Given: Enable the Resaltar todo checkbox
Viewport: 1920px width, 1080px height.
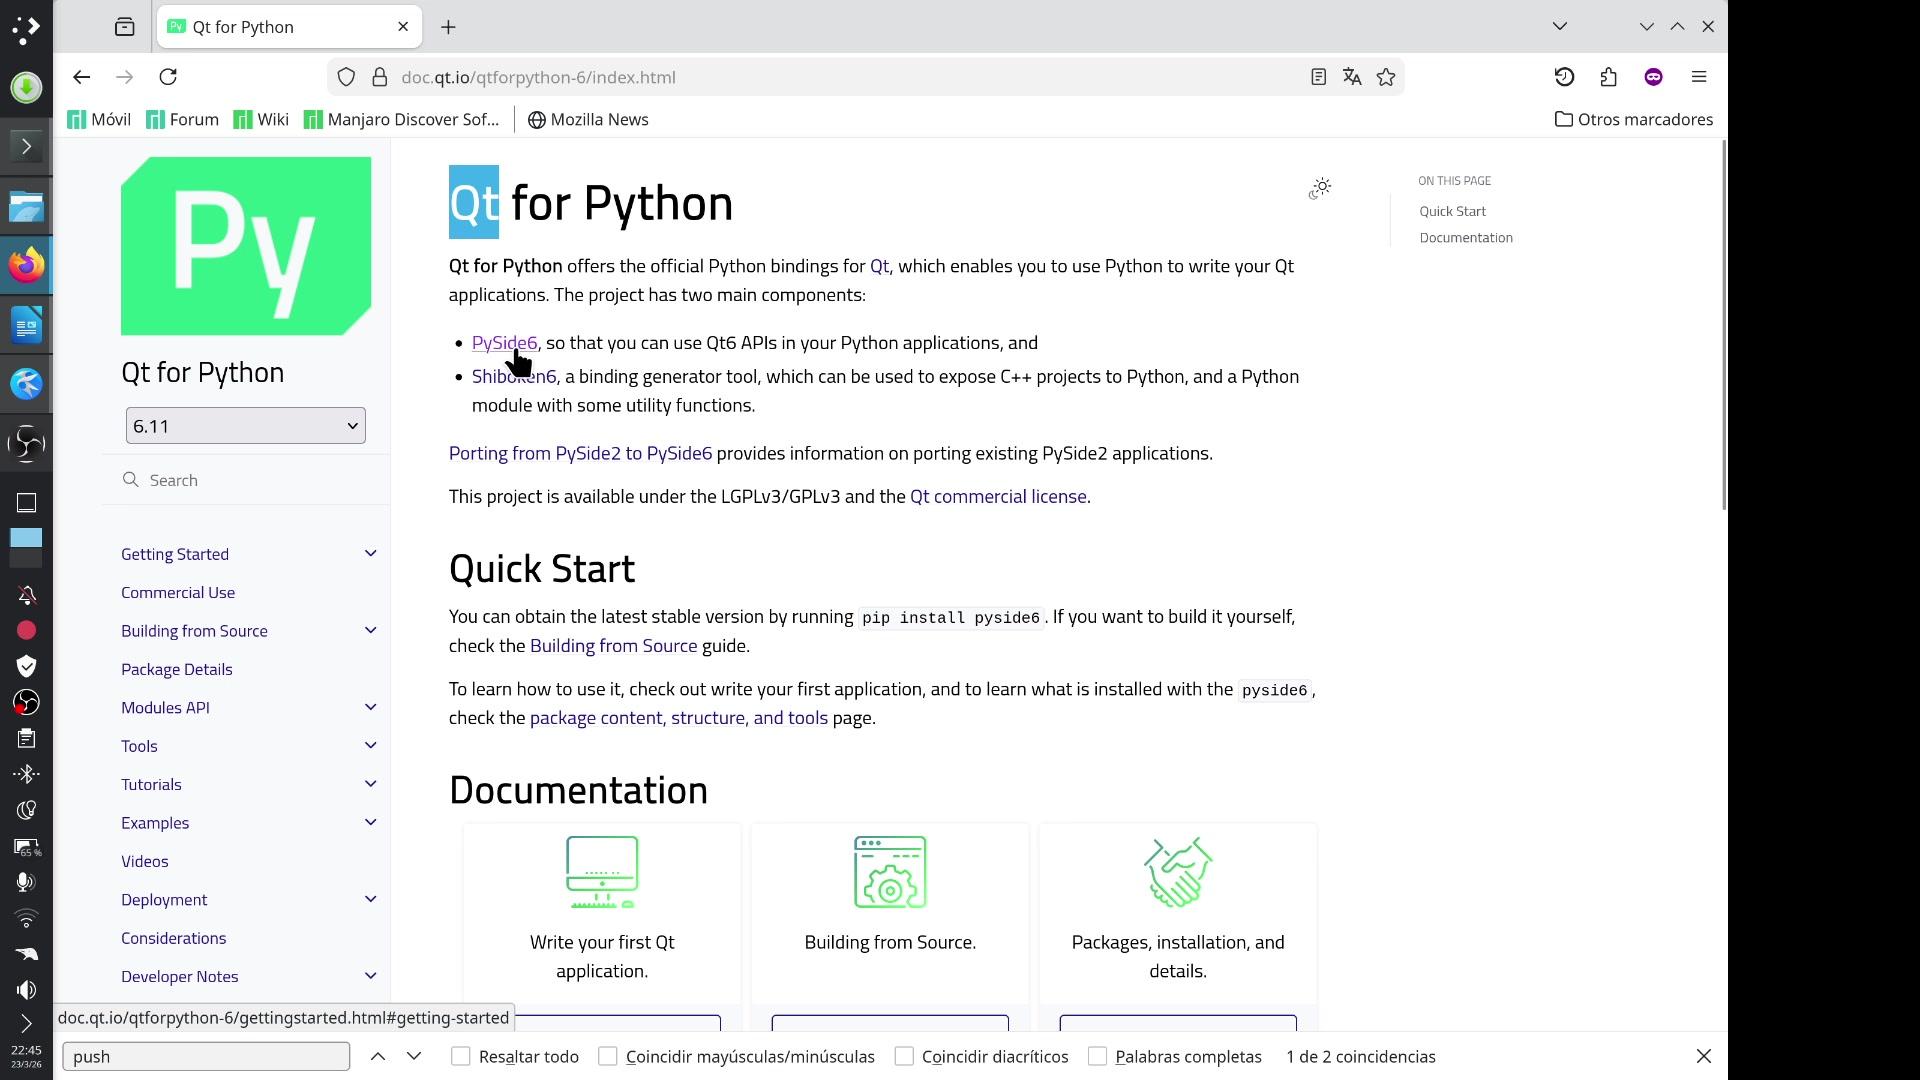Looking at the screenshot, I should pos(461,1056).
